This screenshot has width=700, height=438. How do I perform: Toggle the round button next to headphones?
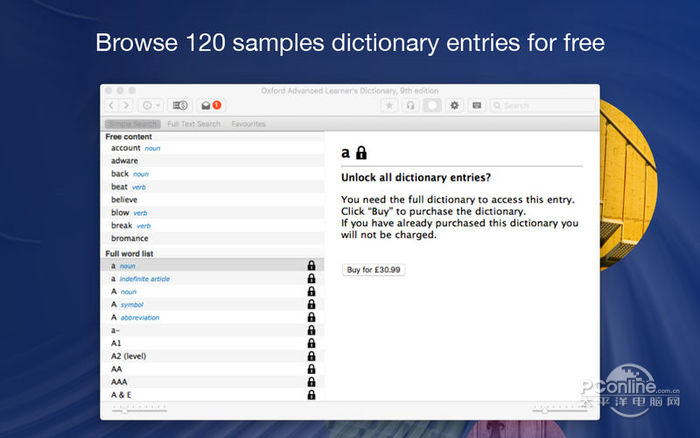pyautogui.click(x=432, y=105)
